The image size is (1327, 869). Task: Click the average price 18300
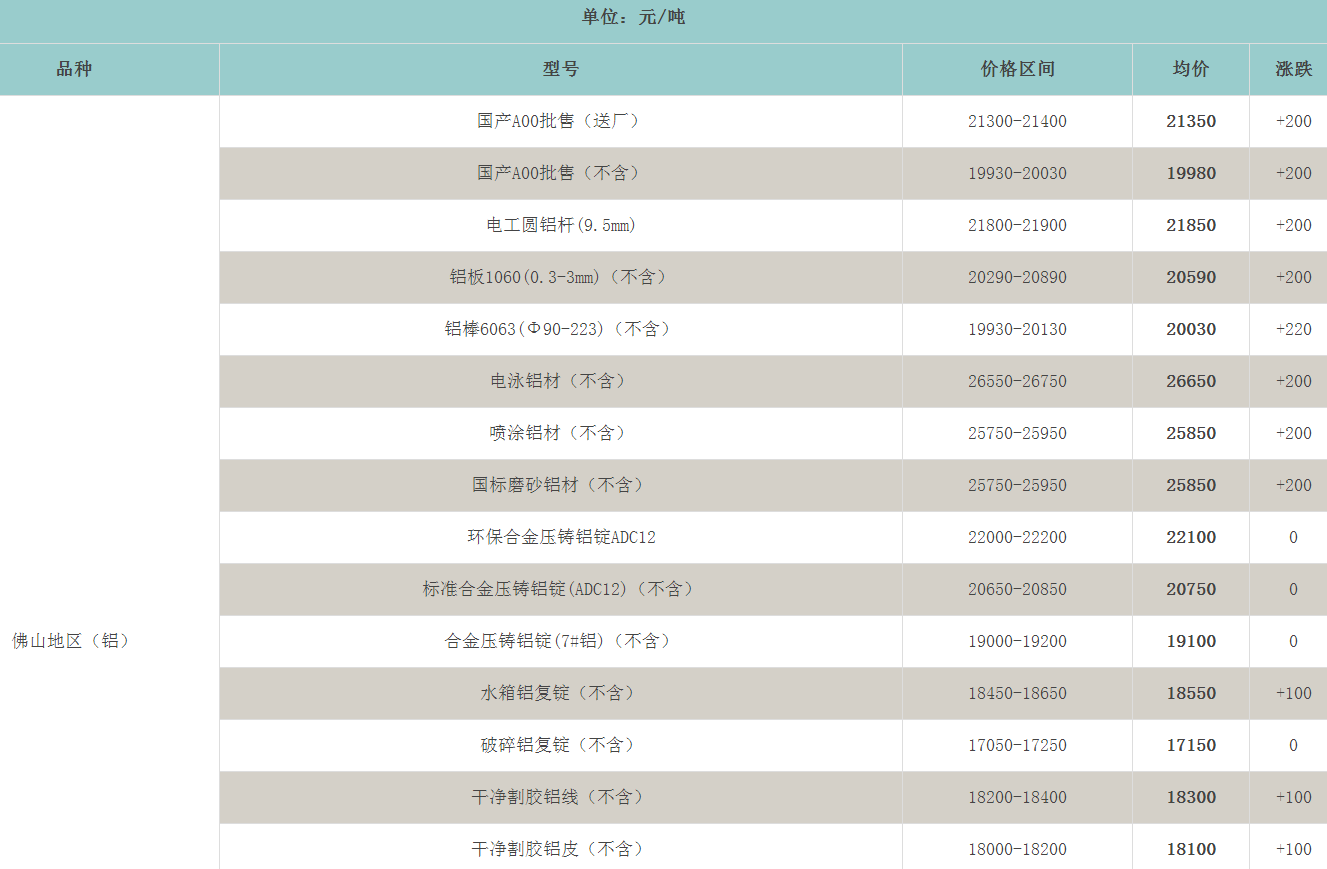click(1191, 797)
